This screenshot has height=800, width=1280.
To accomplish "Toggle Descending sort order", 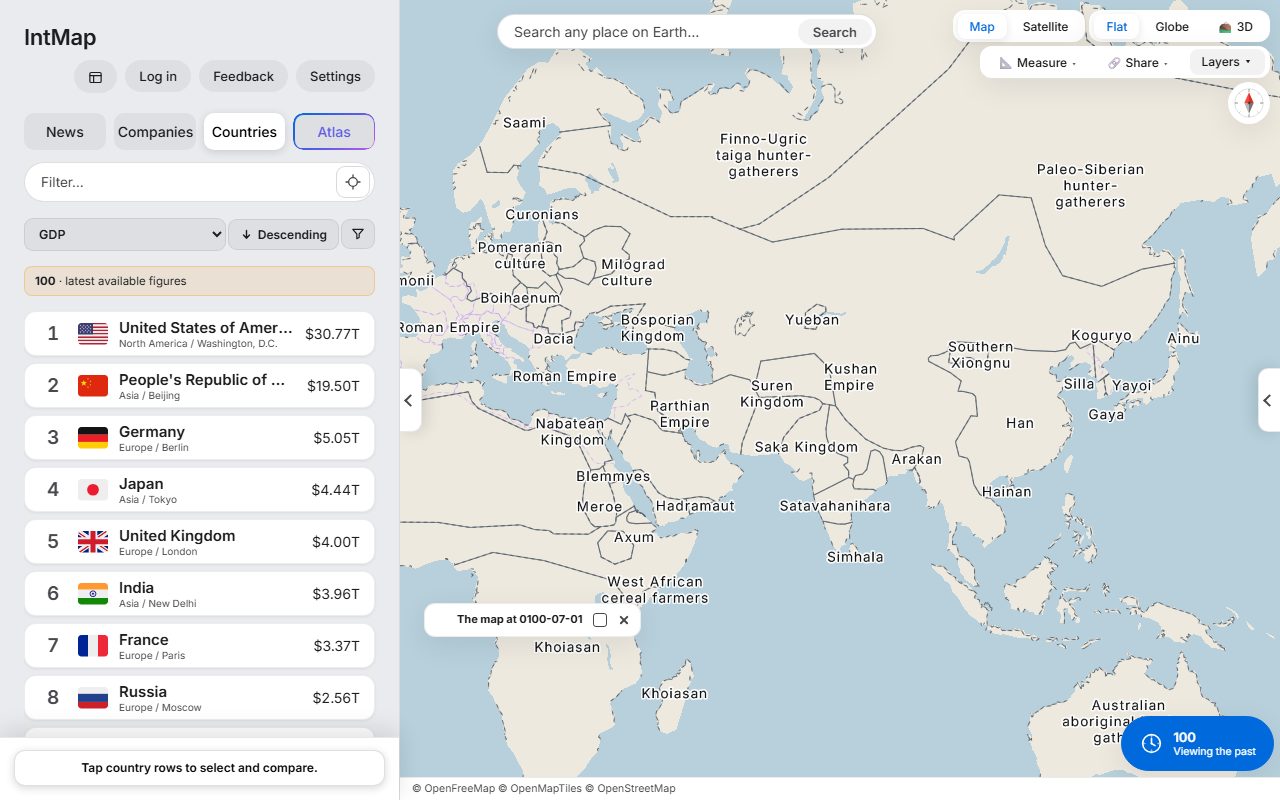I will [284, 234].
